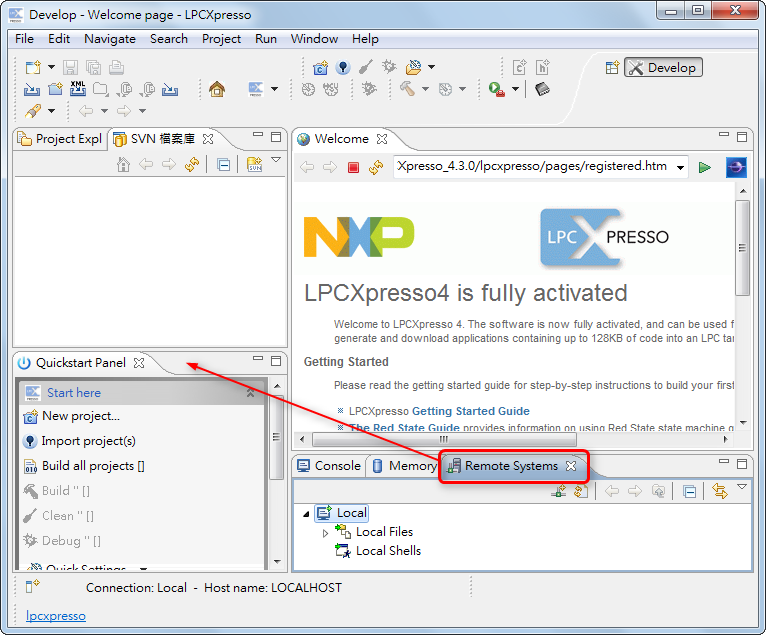Image resolution: width=766 pixels, height=635 pixels.
Task: Open the dropdown next to the hammer Build icon
Action: [426, 89]
